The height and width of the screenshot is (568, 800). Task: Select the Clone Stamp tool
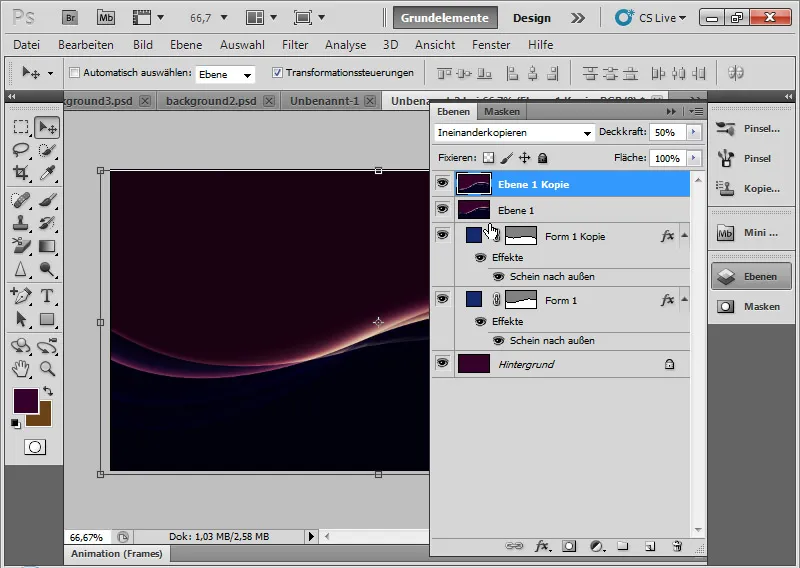[21, 223]
